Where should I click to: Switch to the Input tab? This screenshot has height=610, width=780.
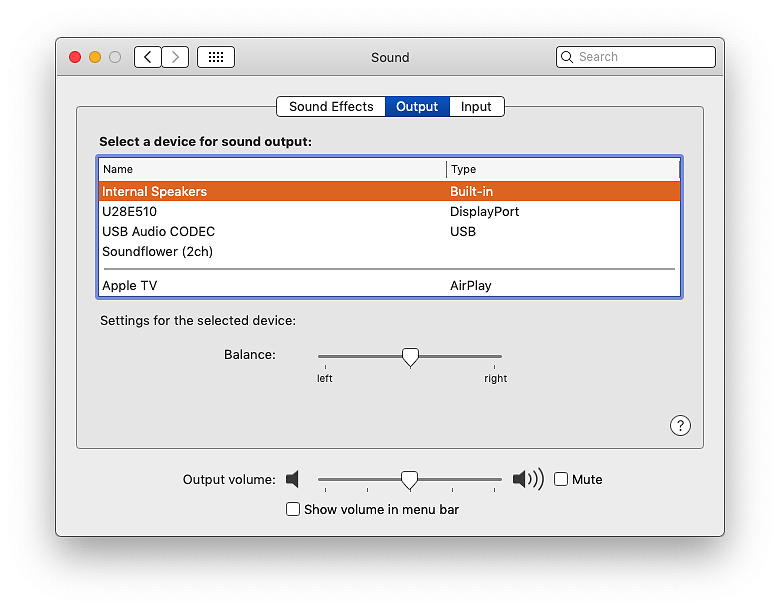tap(476, 106)
